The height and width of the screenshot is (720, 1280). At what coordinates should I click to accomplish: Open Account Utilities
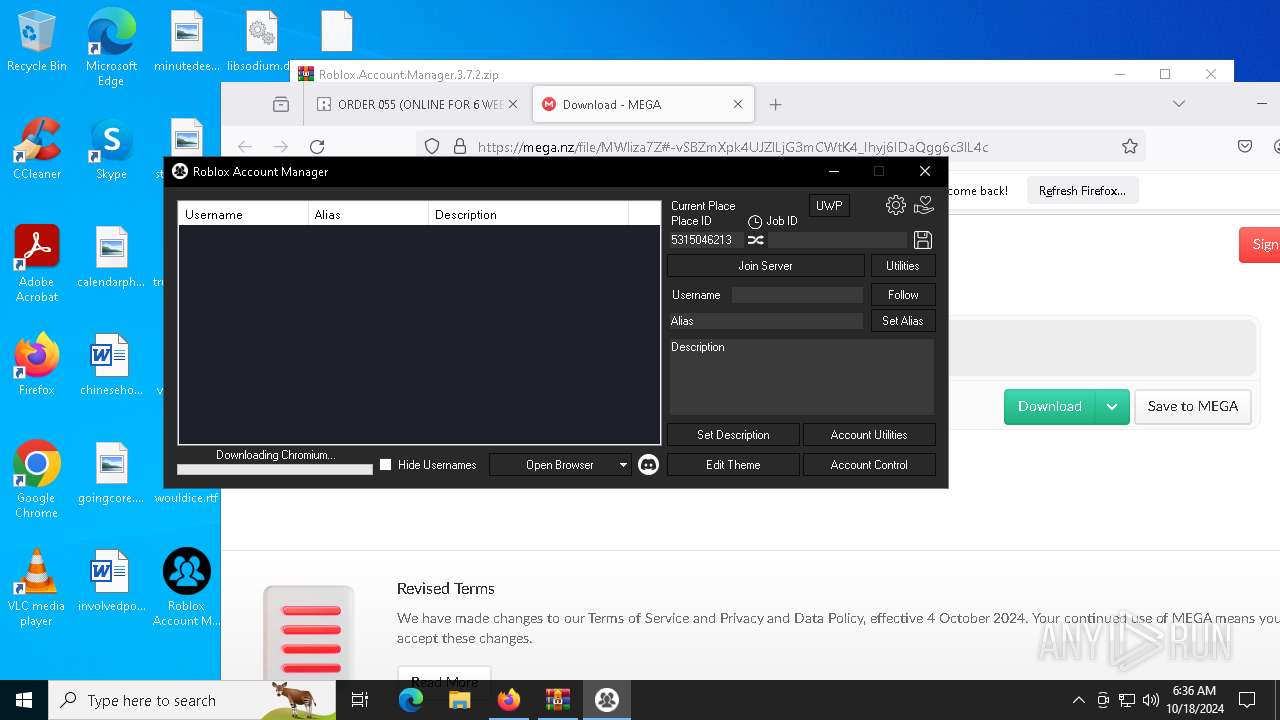coord(869,435)
